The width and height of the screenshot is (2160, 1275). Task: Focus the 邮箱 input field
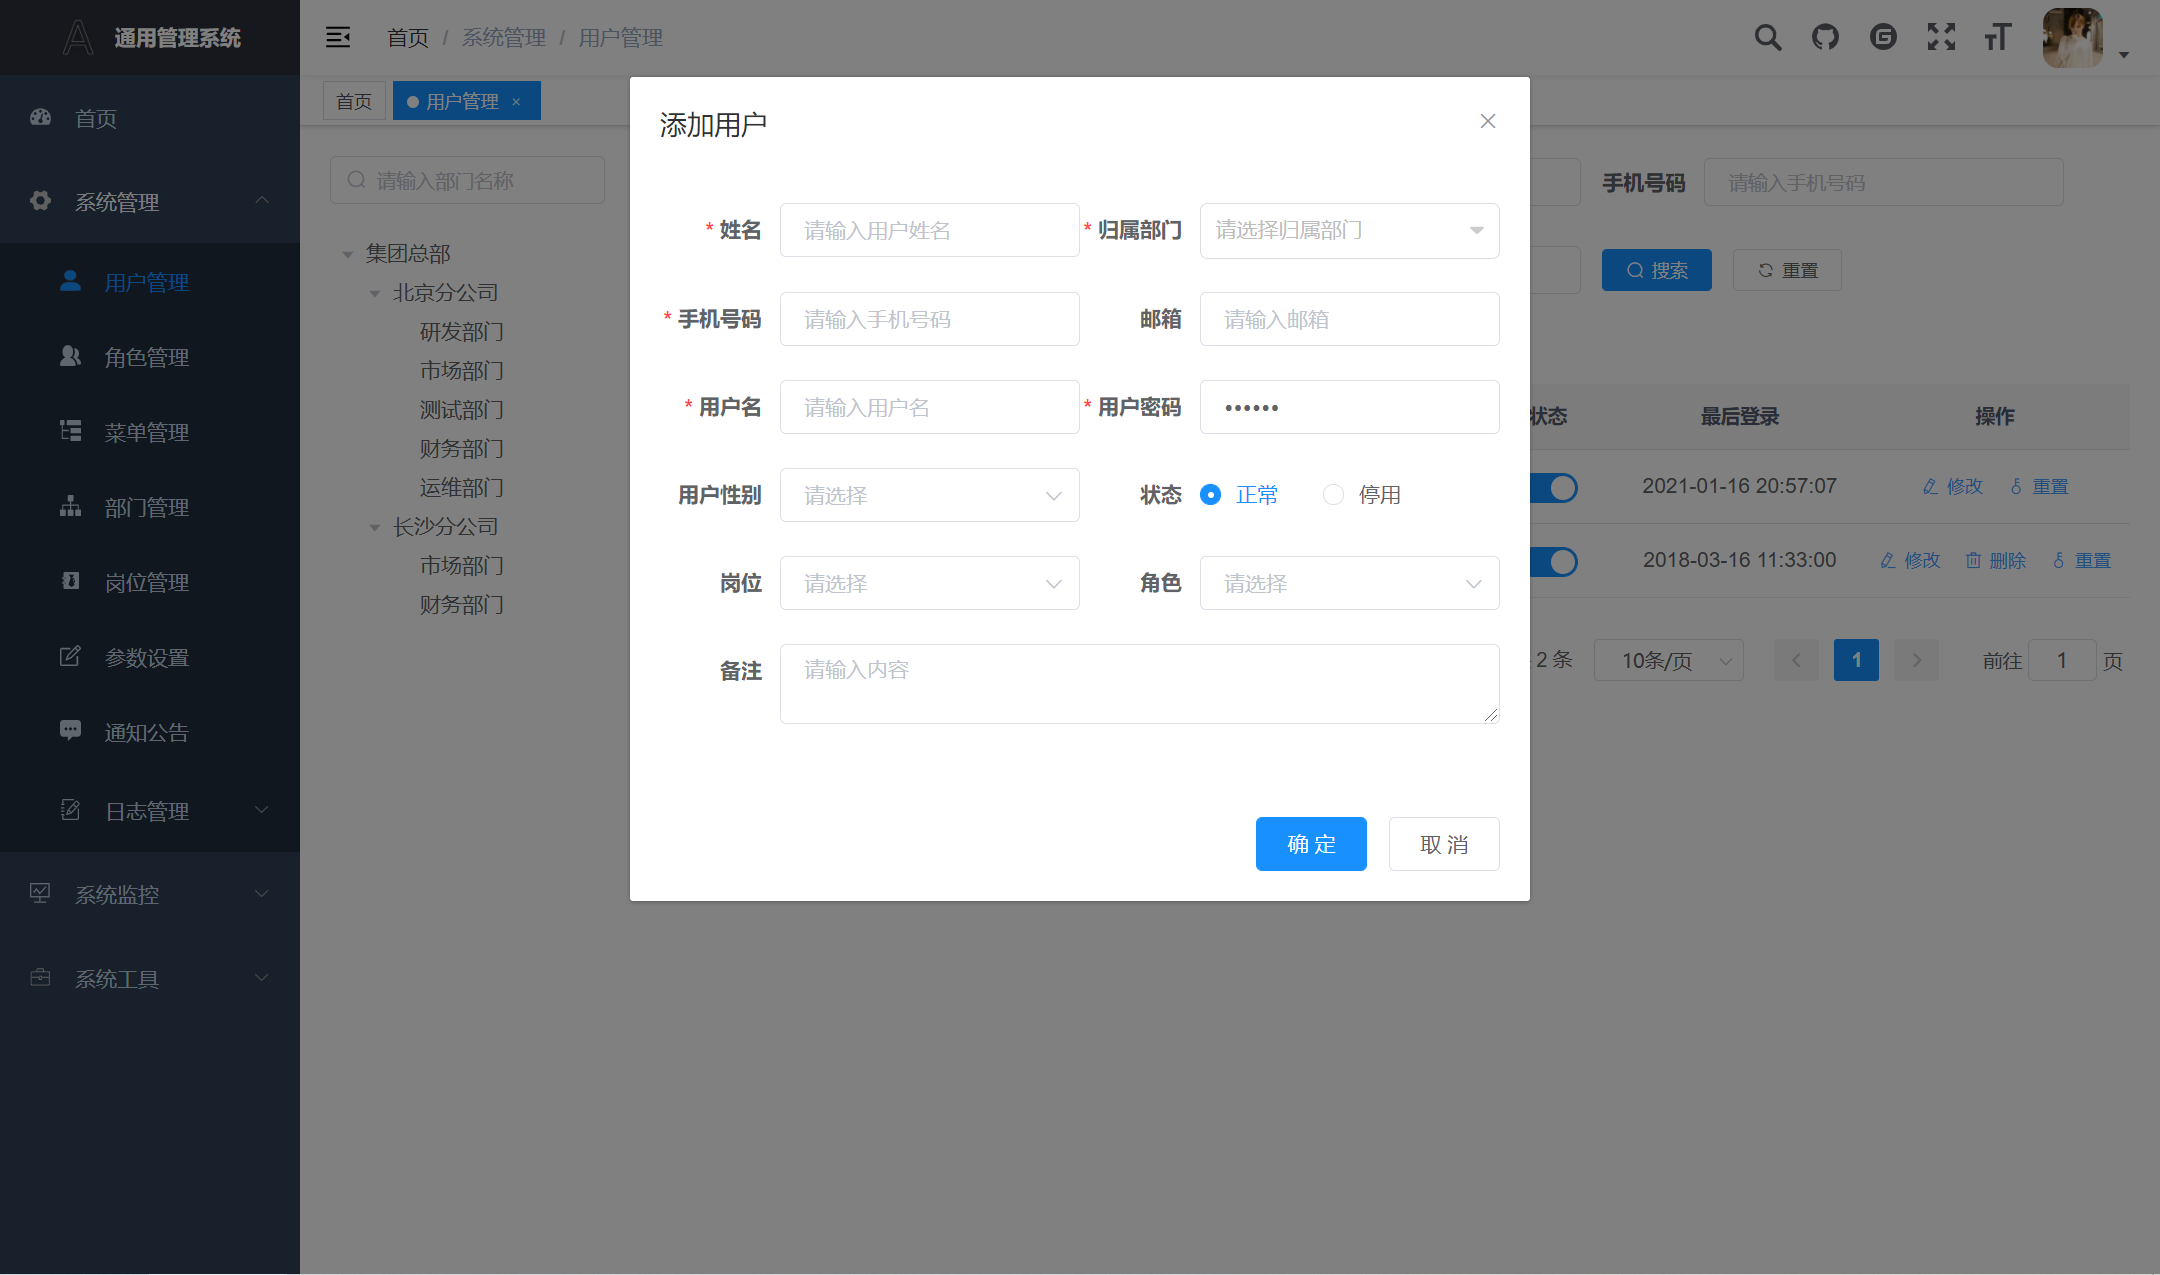click(x=1349, y=319)
